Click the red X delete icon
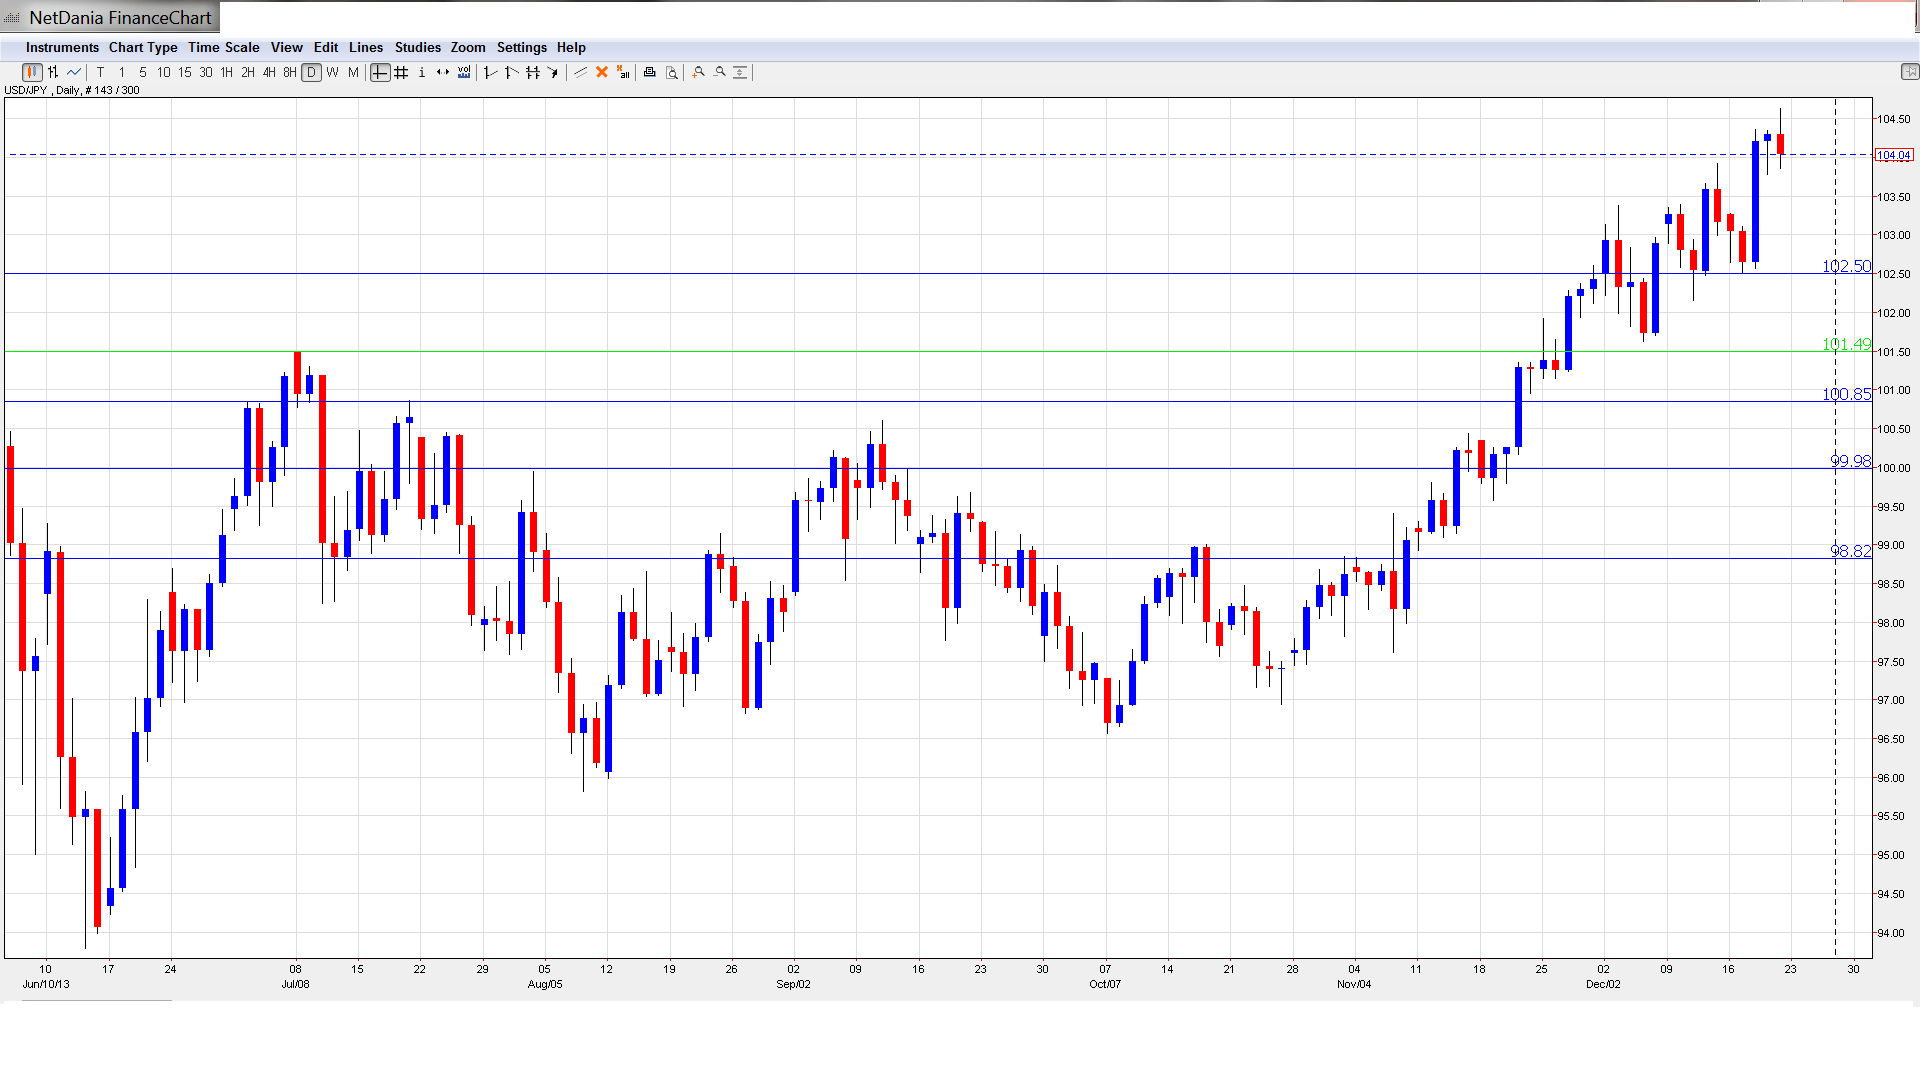 [x=602, y=72]
